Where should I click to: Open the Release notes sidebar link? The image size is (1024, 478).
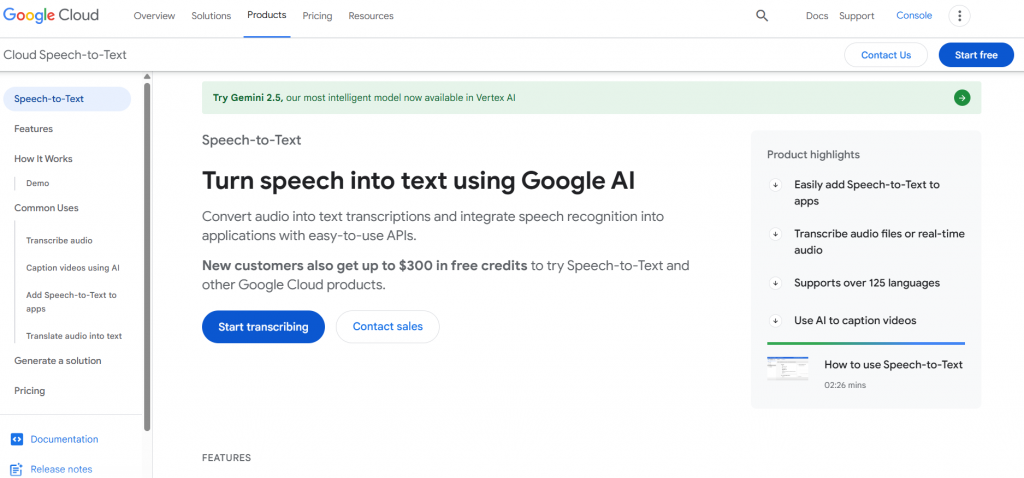tap(61, 469)
